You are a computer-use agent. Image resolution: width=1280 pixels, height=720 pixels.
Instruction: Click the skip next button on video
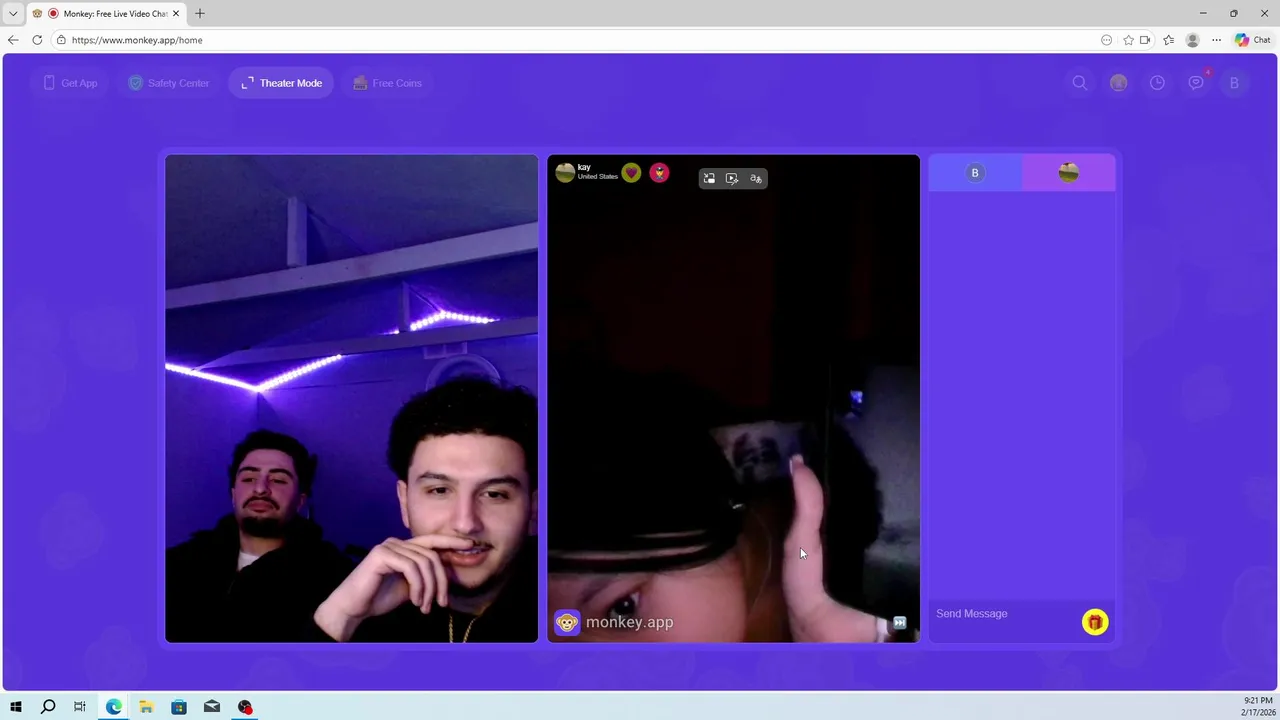[899, 622]
